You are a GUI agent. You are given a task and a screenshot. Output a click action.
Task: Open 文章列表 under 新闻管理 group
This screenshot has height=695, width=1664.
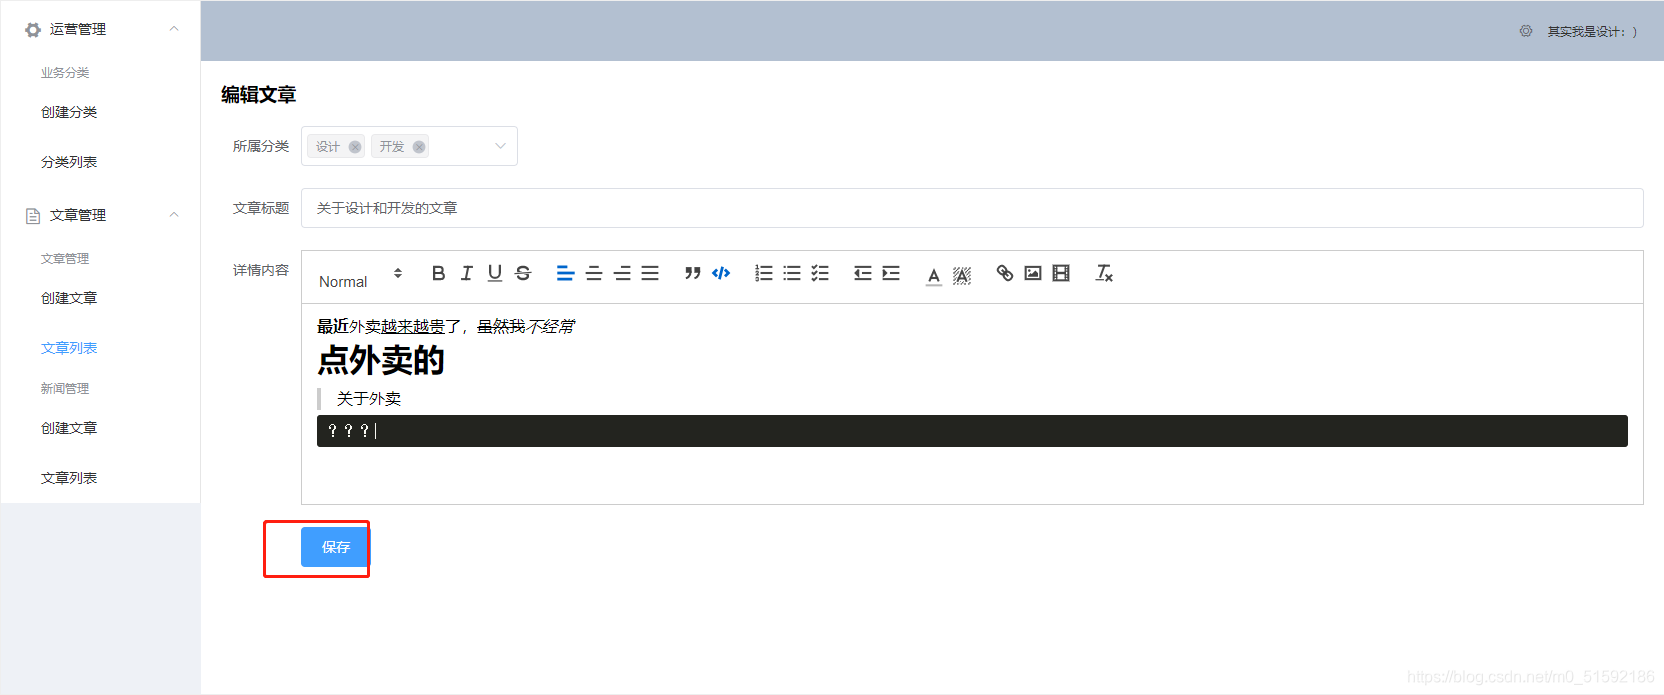pos(69,478)
